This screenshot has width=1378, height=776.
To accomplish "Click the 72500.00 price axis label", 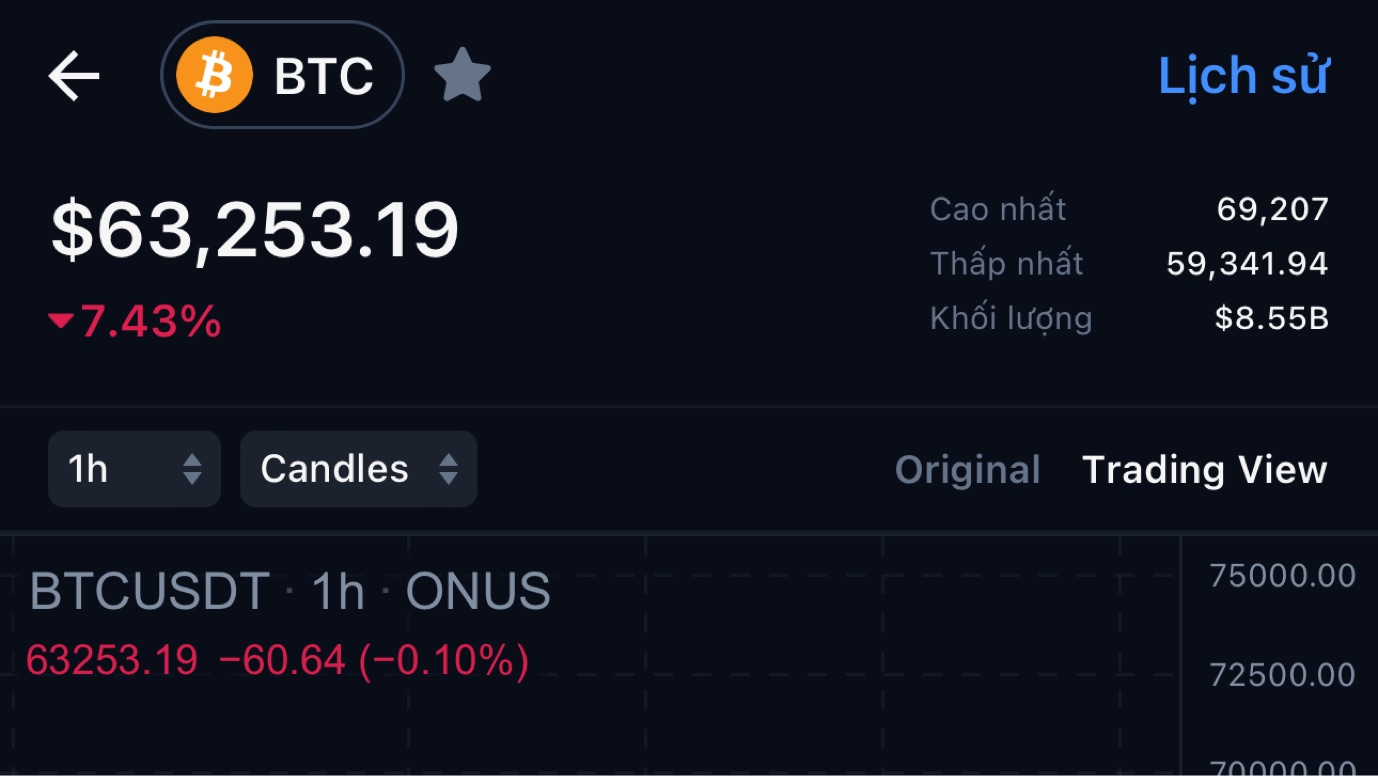I will coord(1282,675).
